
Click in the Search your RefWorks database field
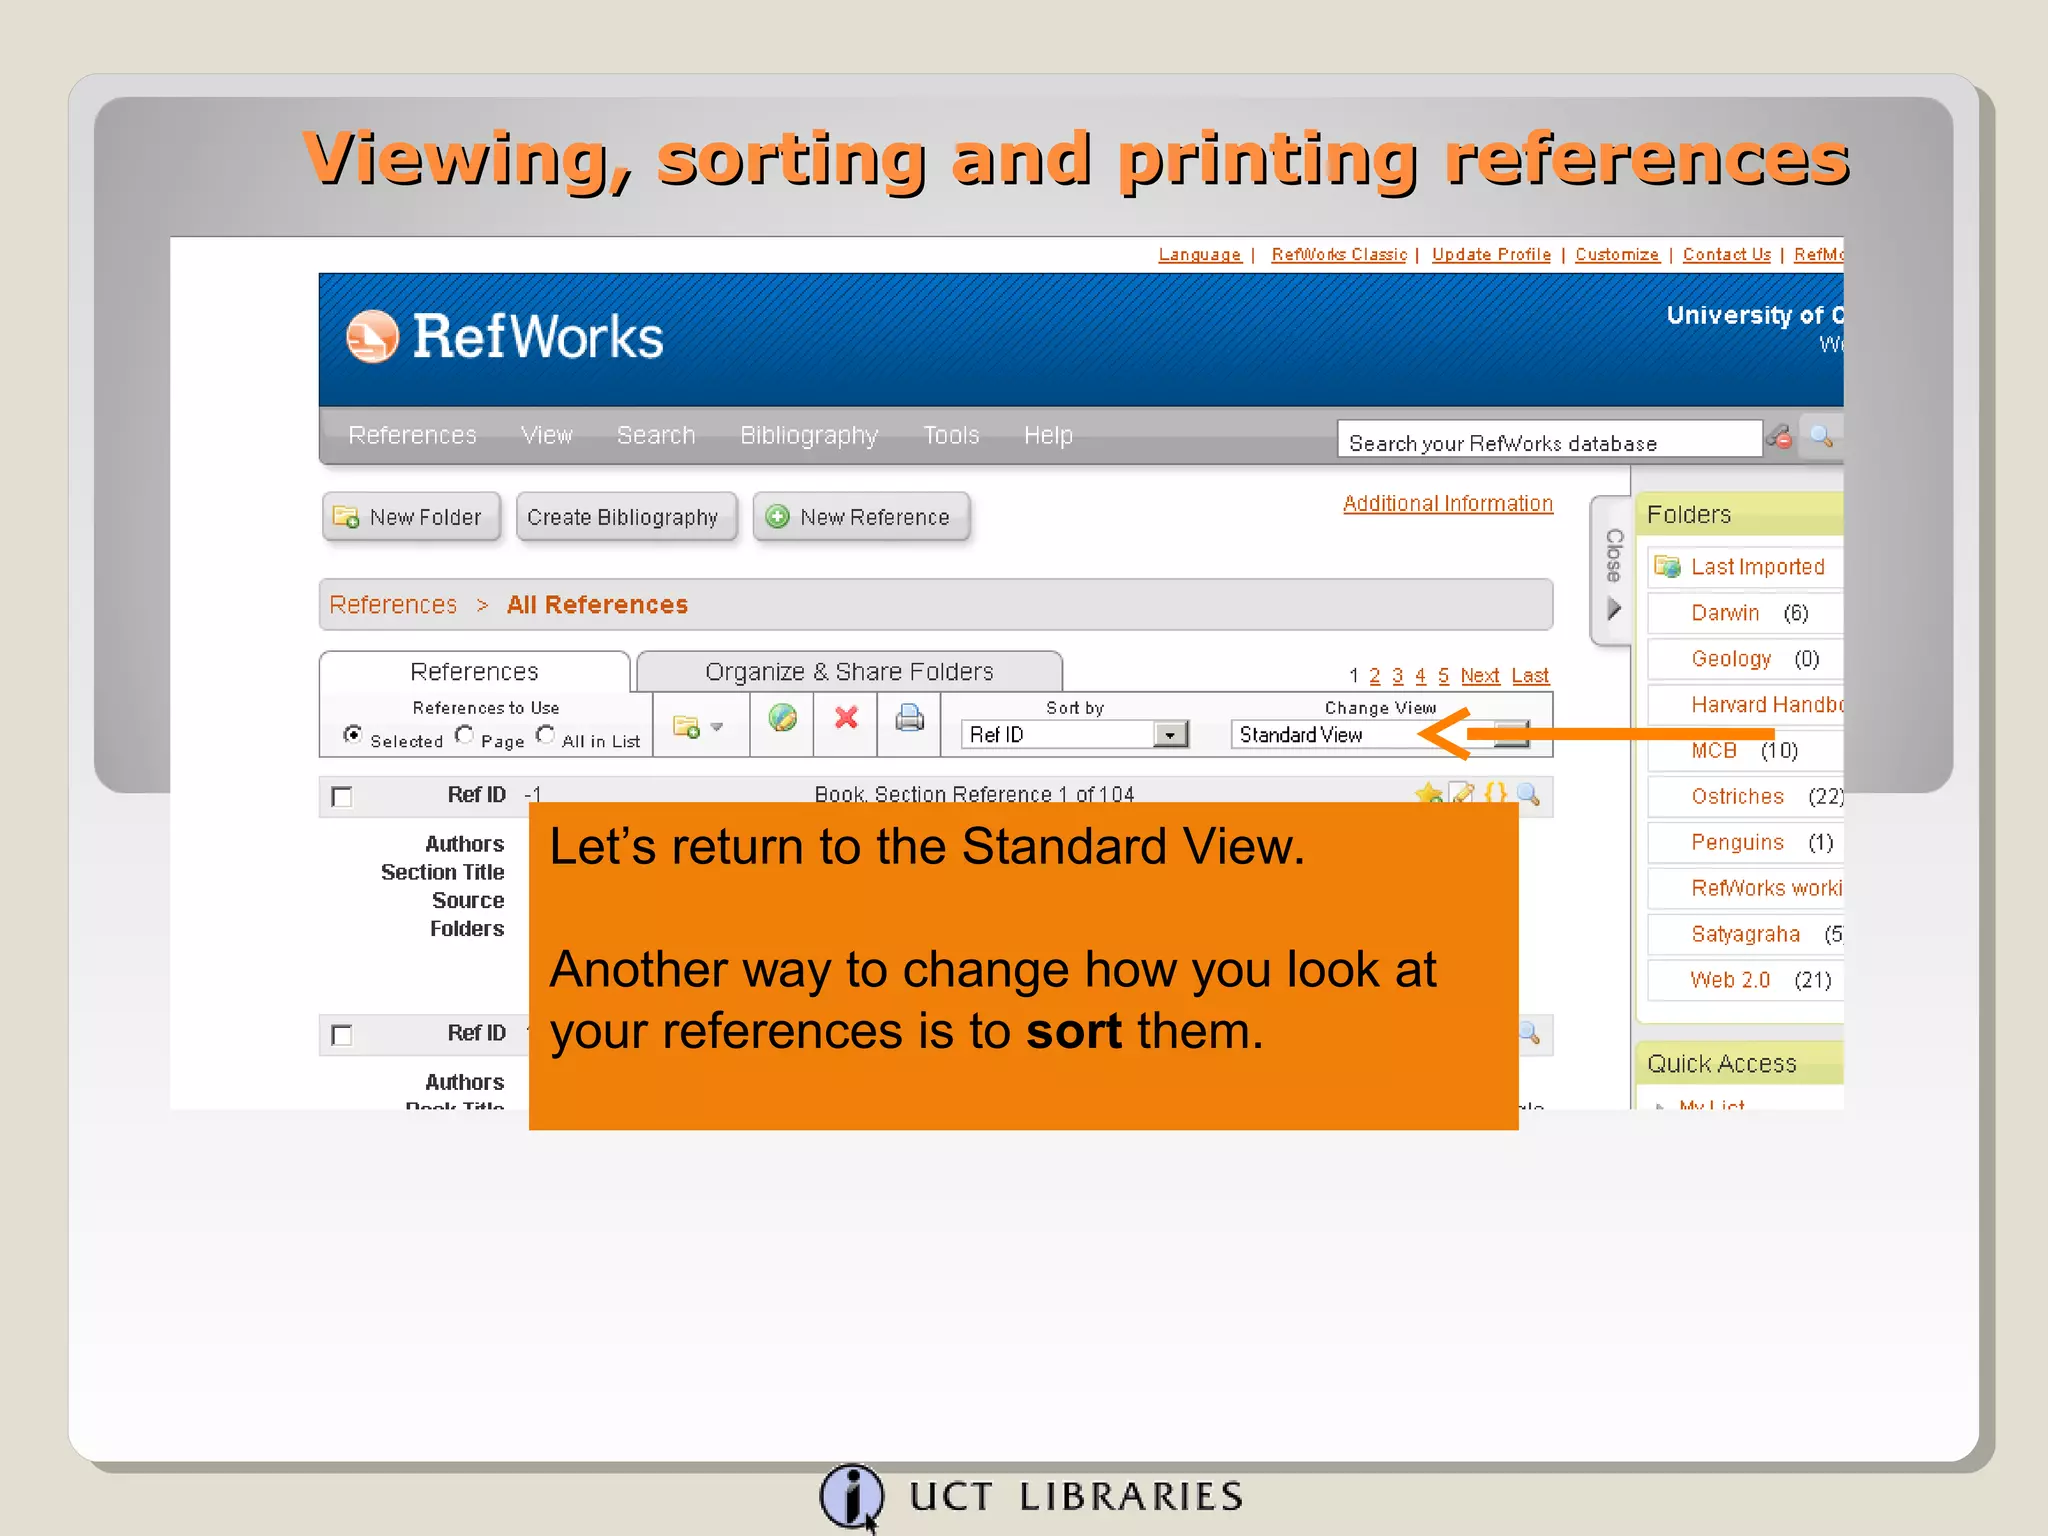[x=1549, y=439]
